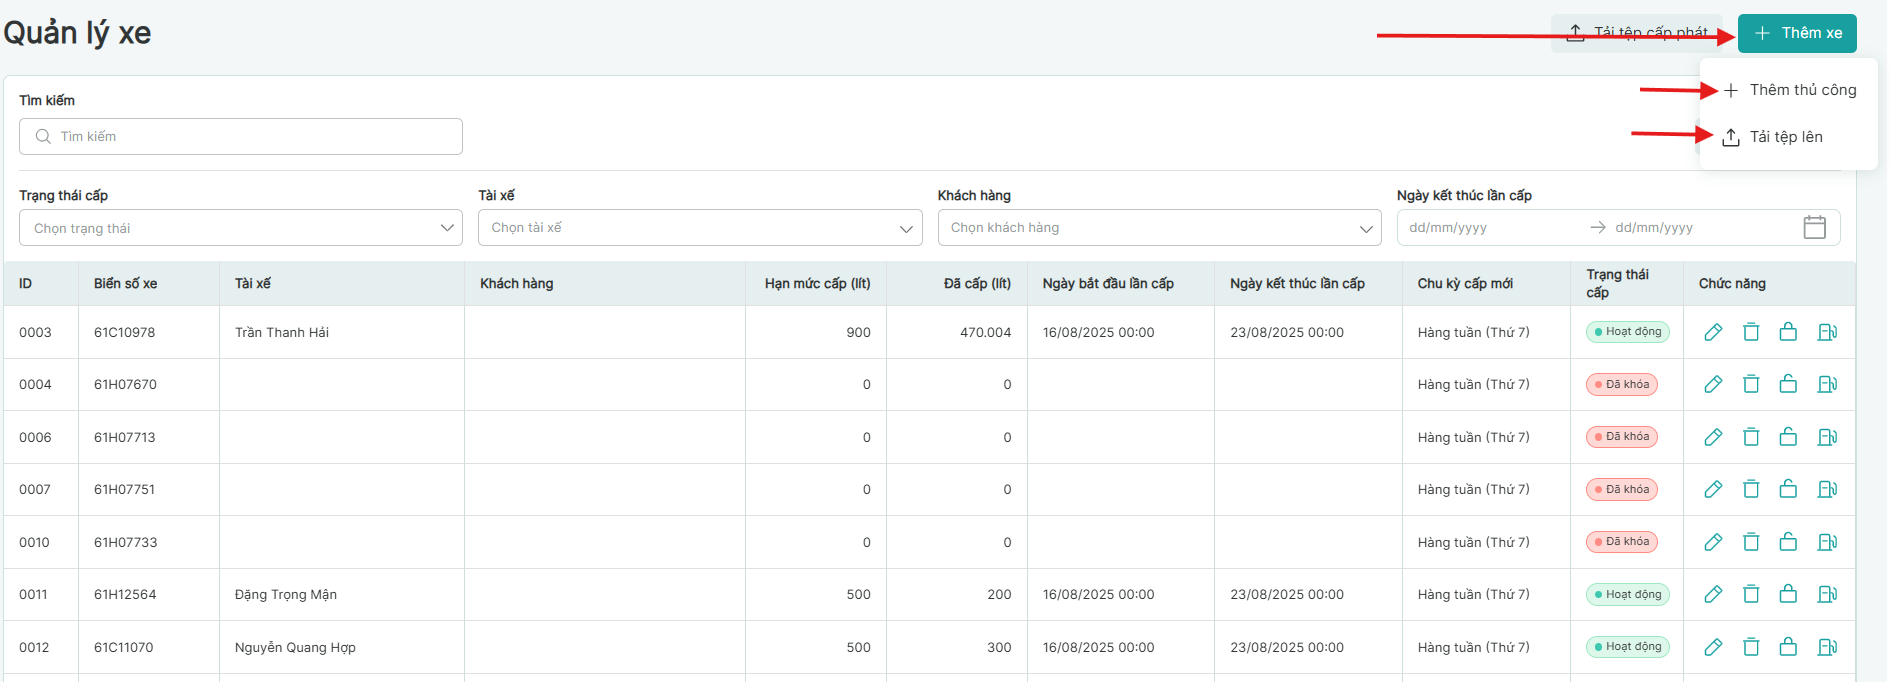Open the "Chọn trạng thái" dropdown
Image resolution: width=1891 pixels, height=682 pixels.
click(x=240, y=228)
